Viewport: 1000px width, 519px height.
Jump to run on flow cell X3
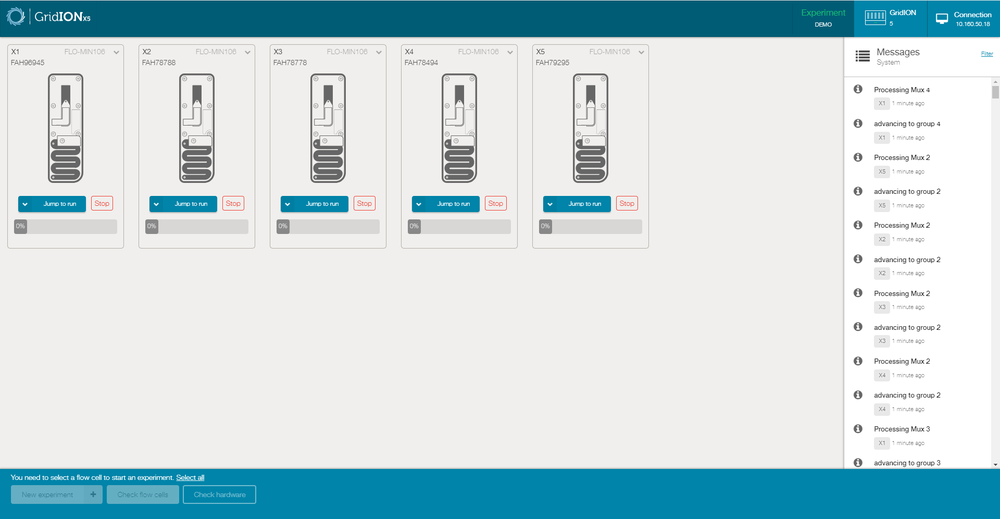[322, 204]
